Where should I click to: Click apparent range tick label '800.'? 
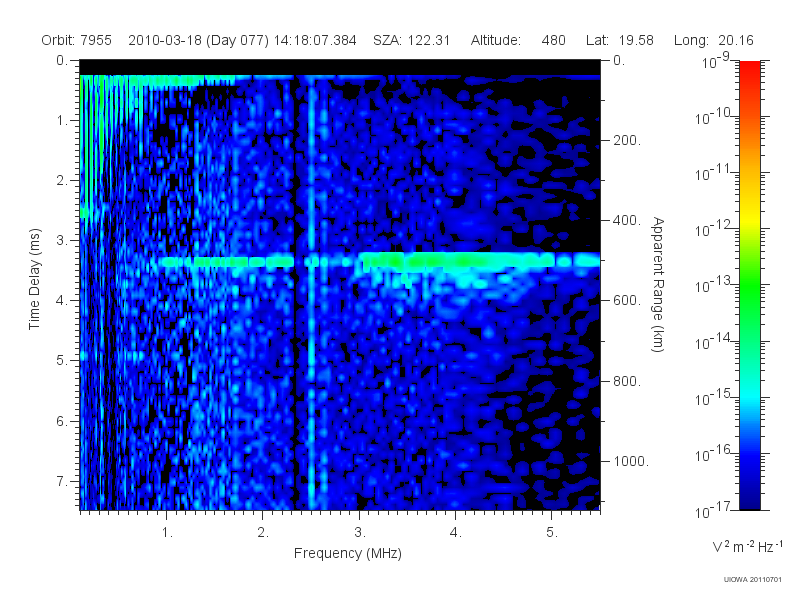click(627, 381)
